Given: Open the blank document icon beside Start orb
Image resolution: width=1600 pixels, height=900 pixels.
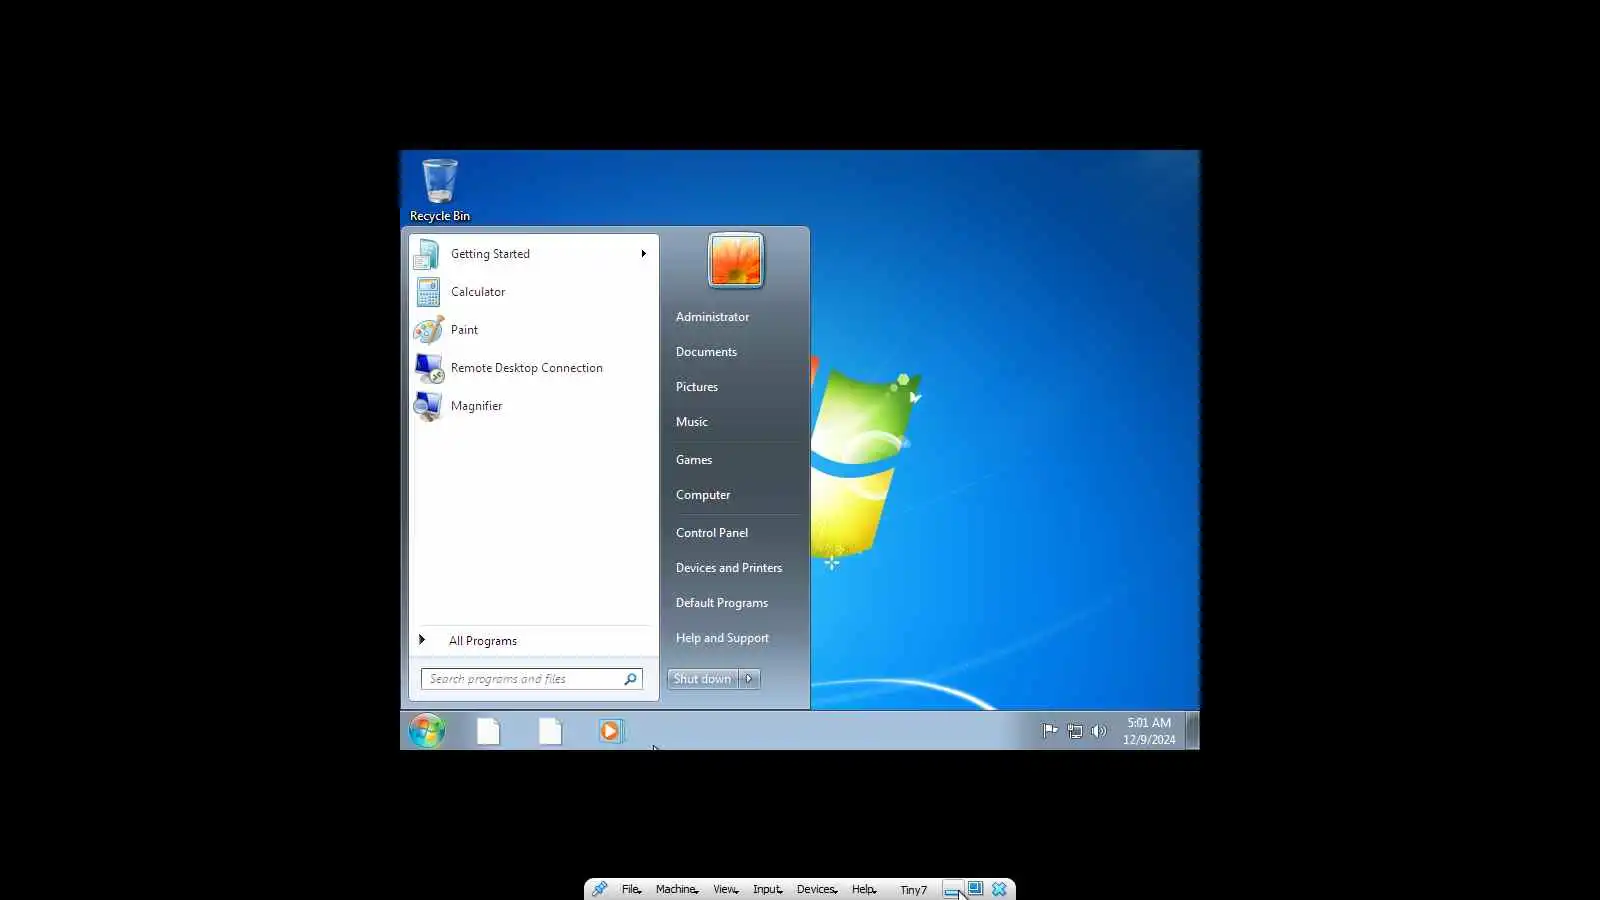Looking at the screenshot, I should pos(488,732).
